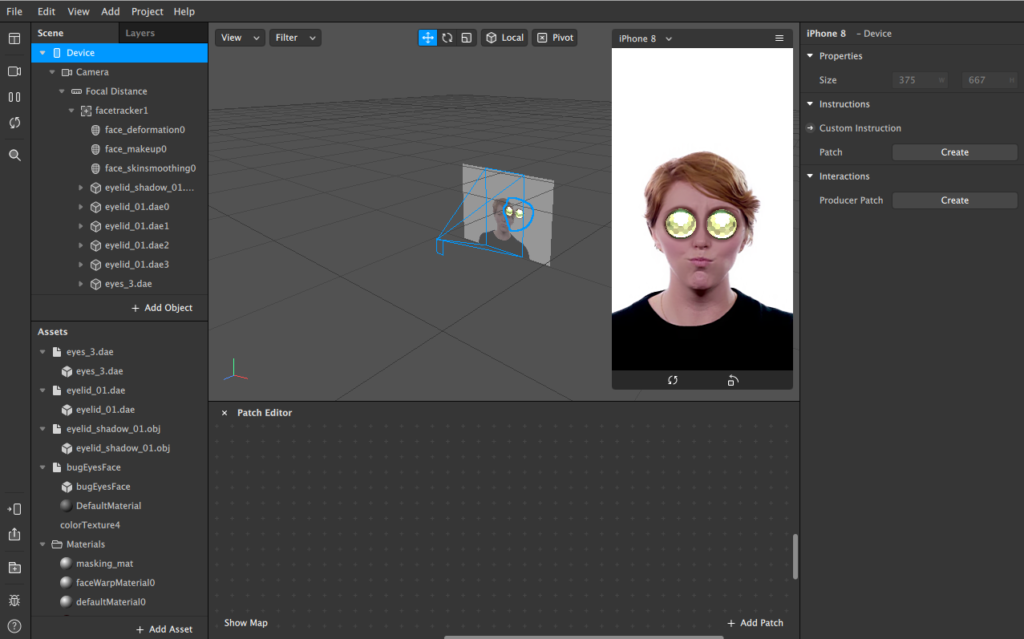Open the simulator hamburger menu
Image resolution: width=1024 pixels, height=639 pixels.
(779, 39)
